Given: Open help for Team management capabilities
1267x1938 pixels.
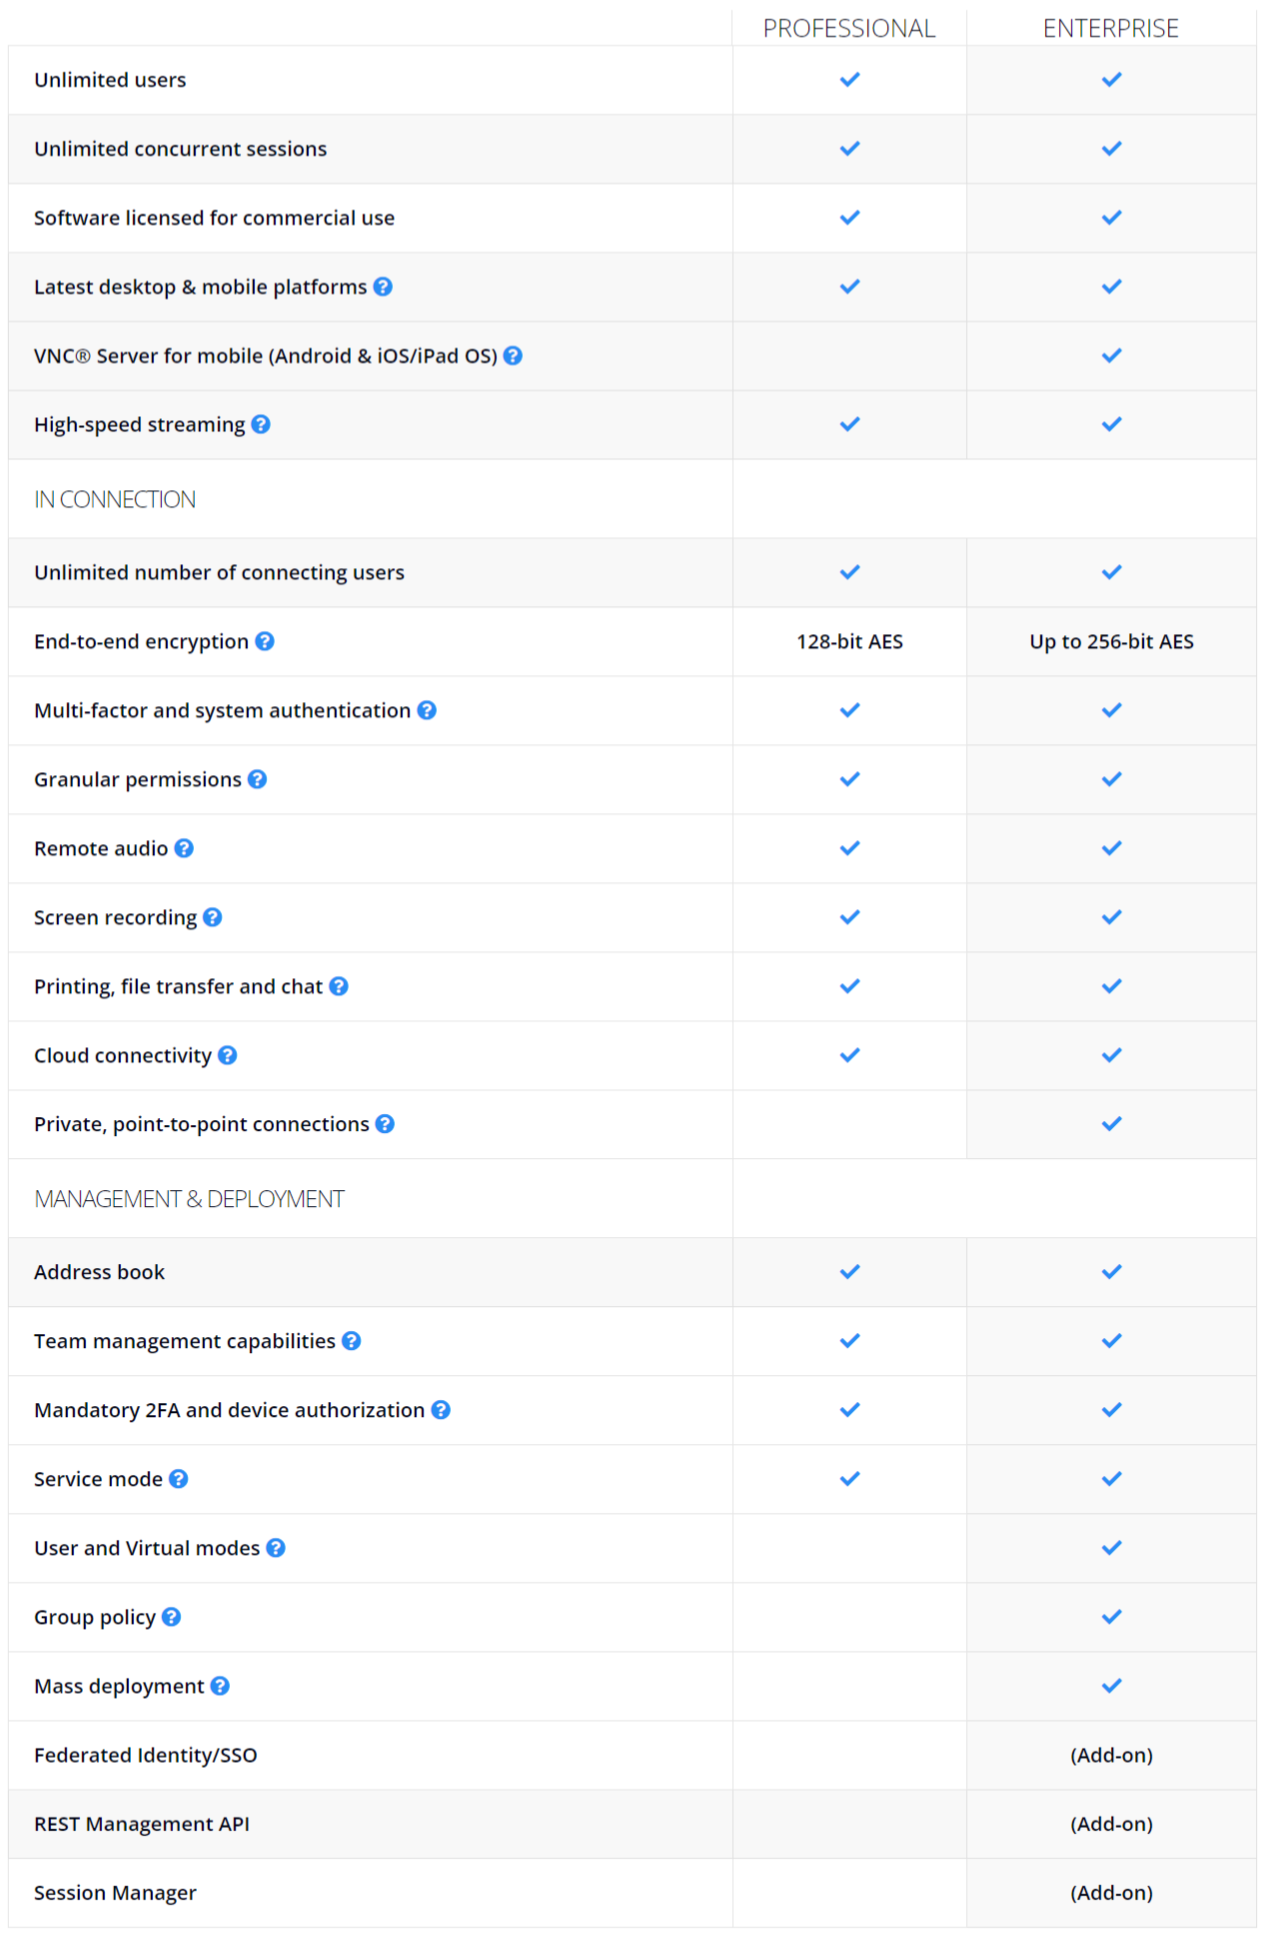Looking at the screenshot, I should click(352, 1341).
